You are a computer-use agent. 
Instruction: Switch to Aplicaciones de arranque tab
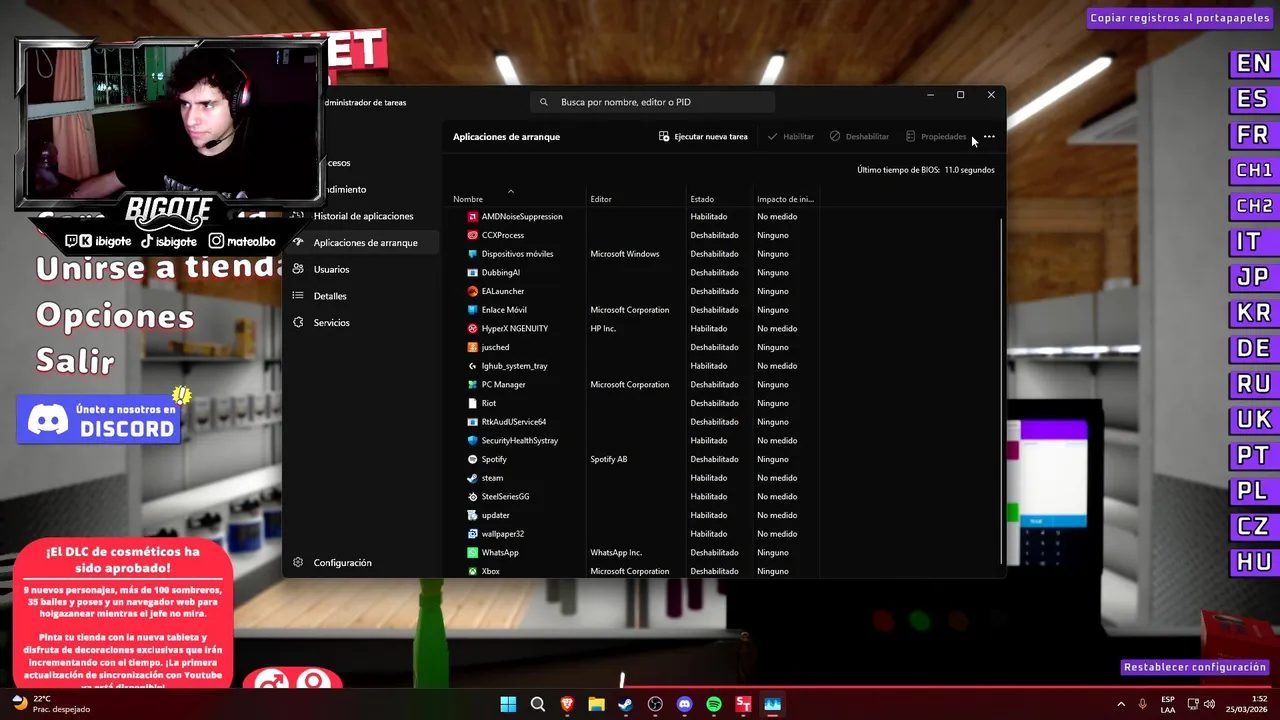click(x=365, y=242)
